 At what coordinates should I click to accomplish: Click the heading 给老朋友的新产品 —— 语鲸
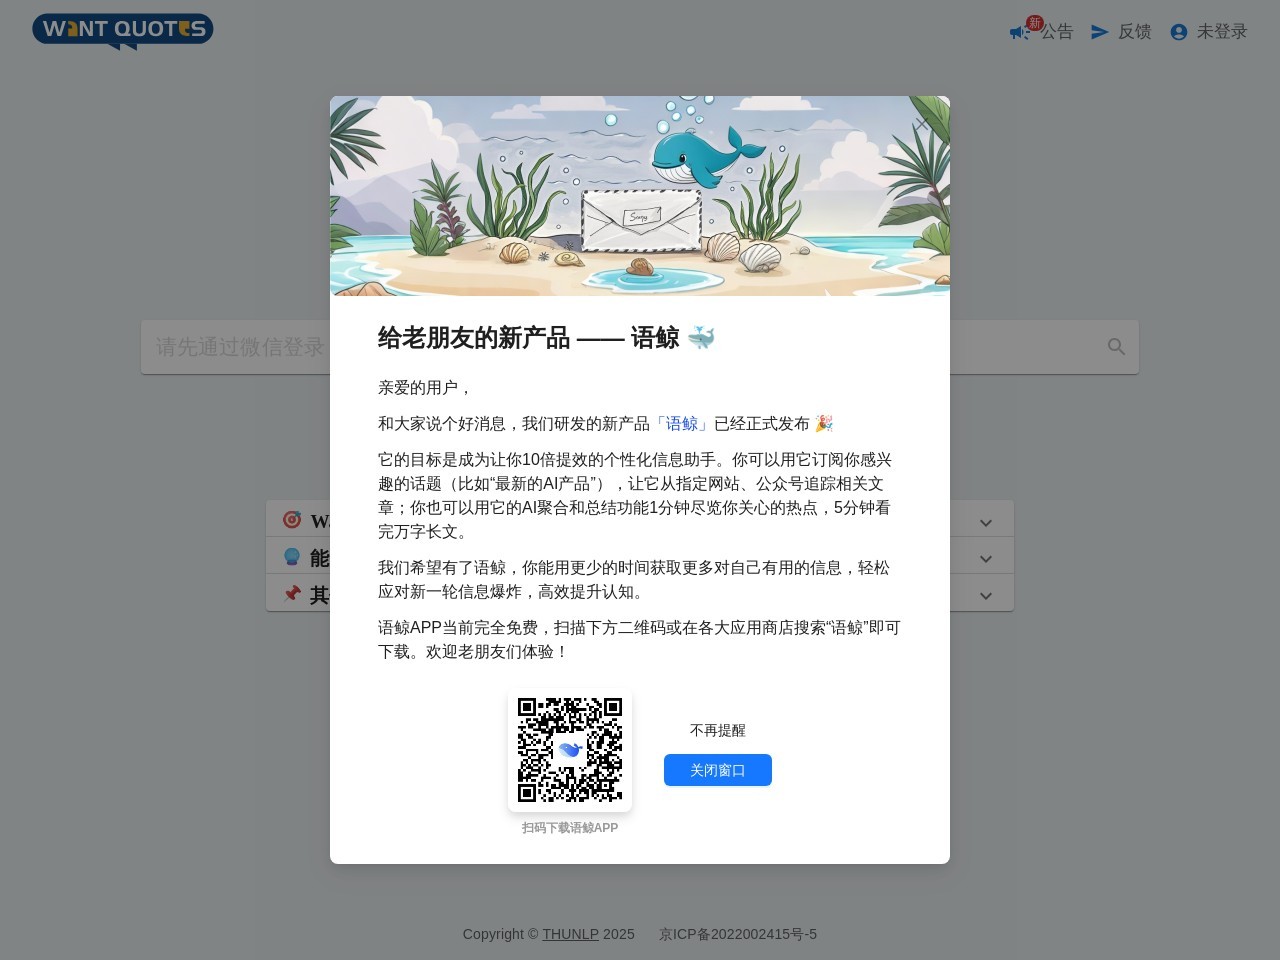[x=546, y=338]
